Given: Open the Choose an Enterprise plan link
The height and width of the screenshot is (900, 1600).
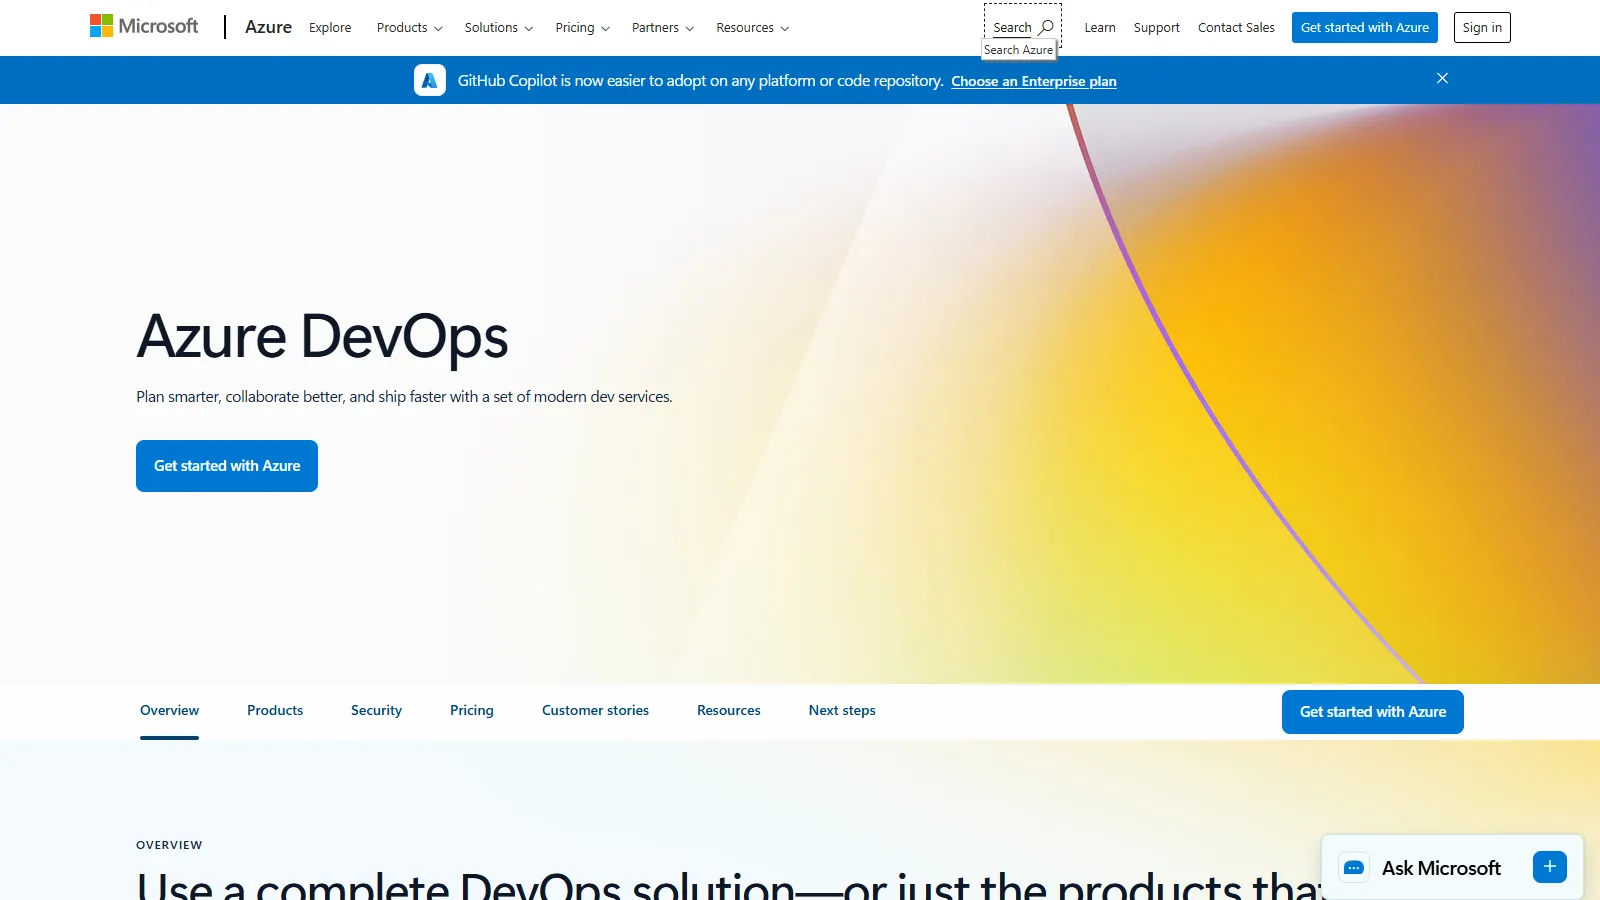Looking at the screenshot, I should (1034, 81).
